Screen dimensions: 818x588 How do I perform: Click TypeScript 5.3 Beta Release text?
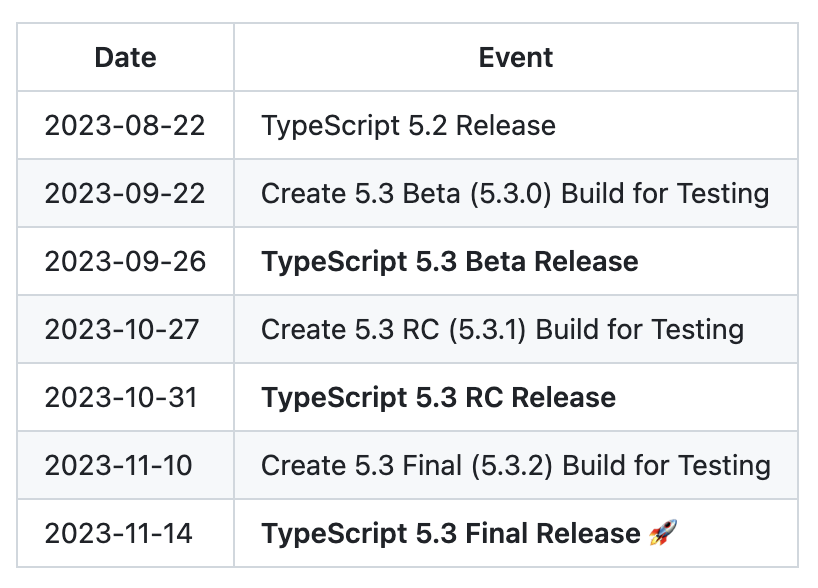pos(450,261)
